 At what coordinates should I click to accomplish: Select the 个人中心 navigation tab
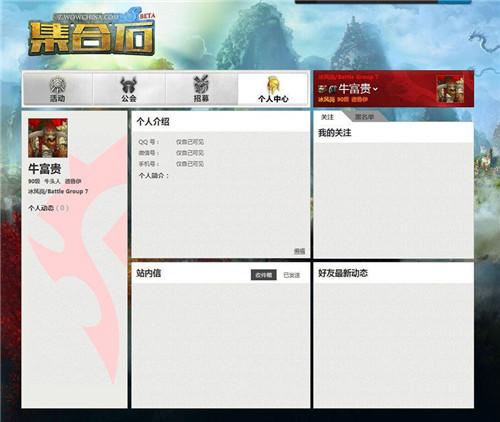click(x=273, y=89)
